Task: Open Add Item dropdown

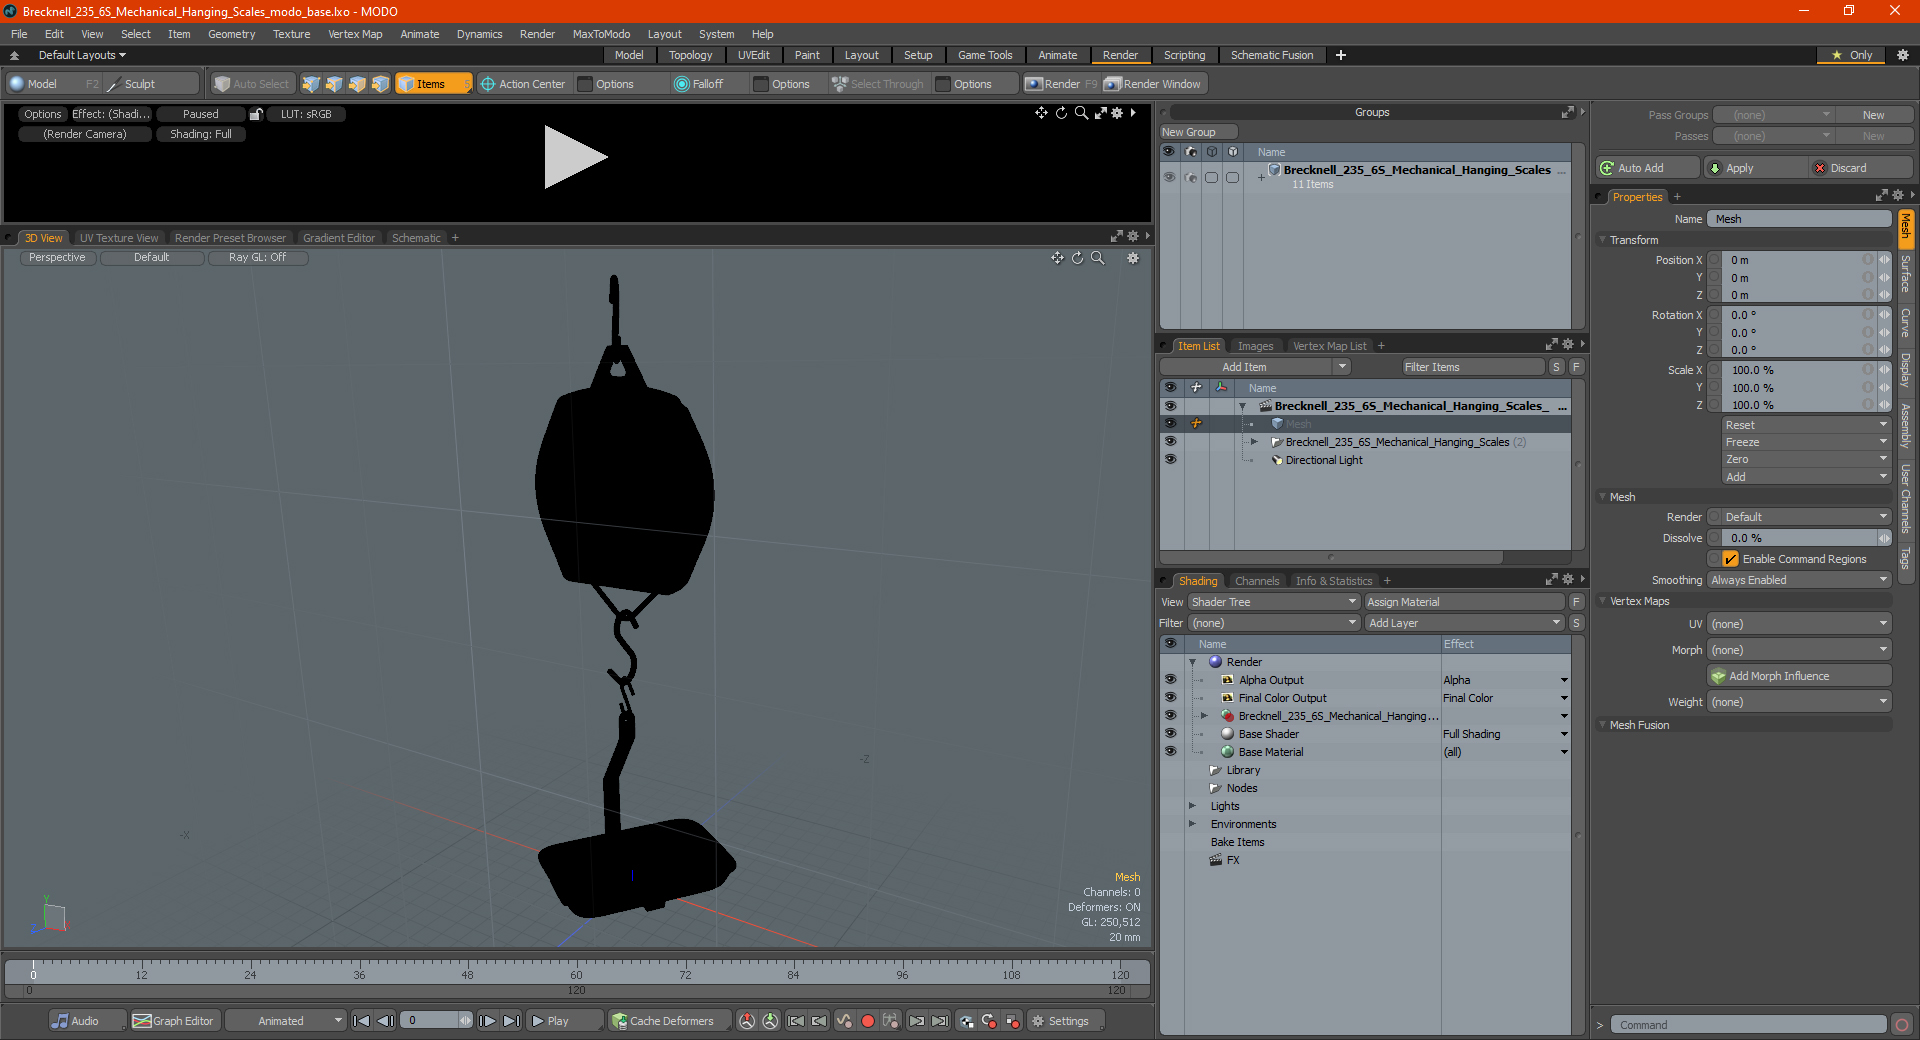Action: pos(1255,367)
